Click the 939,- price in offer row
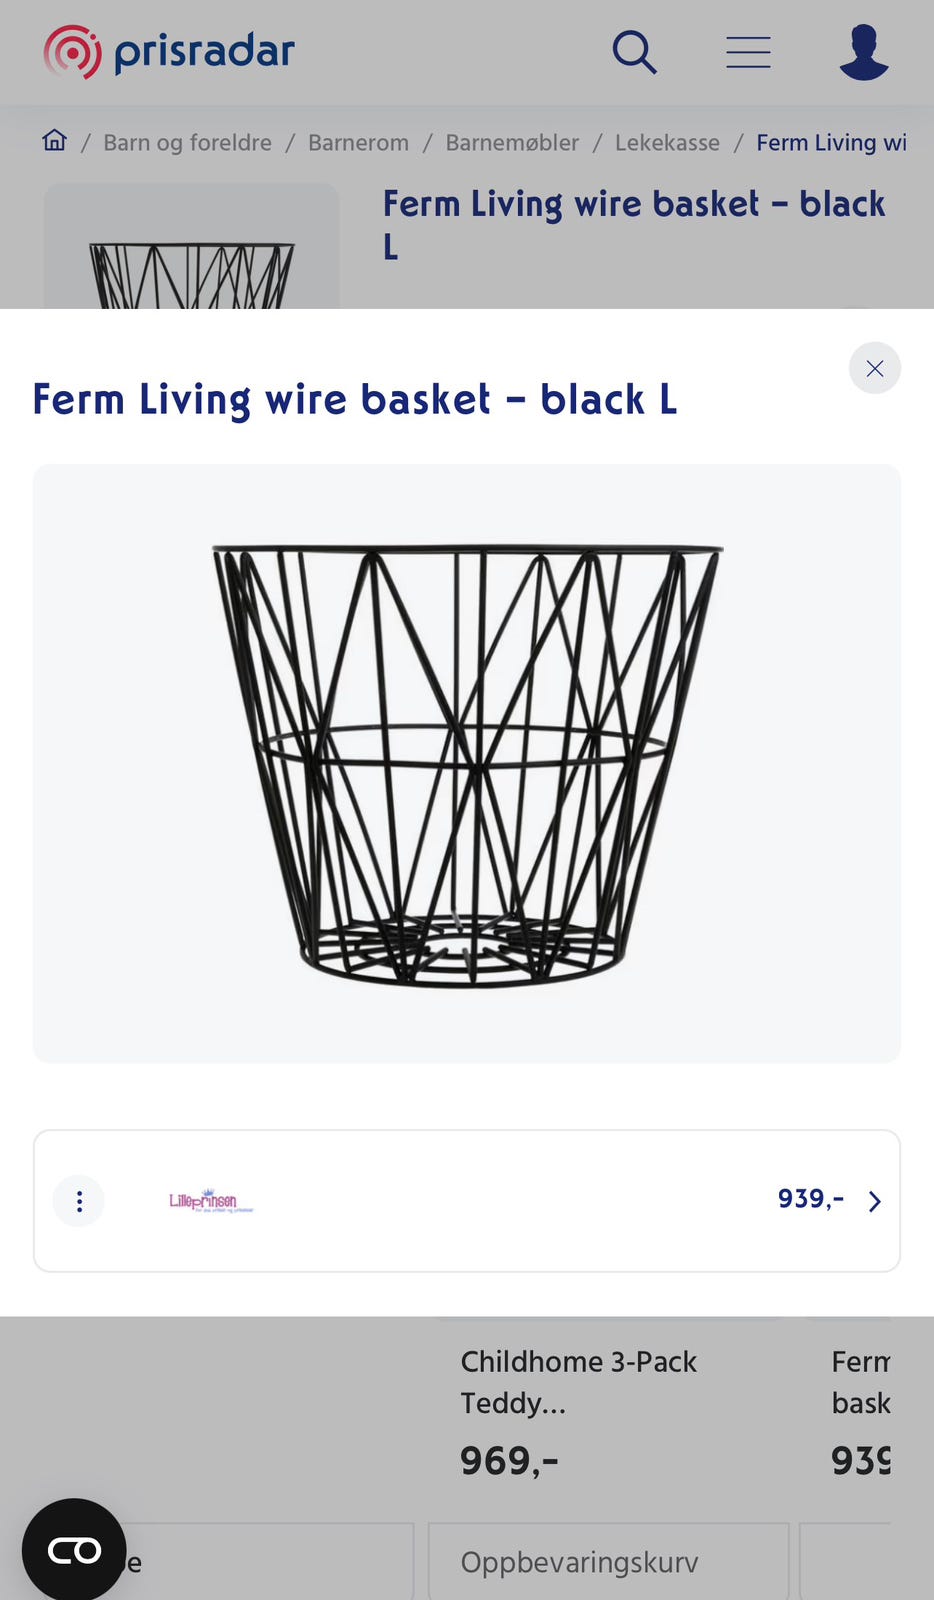The image size is (934, 1600). coord(810,1198)
